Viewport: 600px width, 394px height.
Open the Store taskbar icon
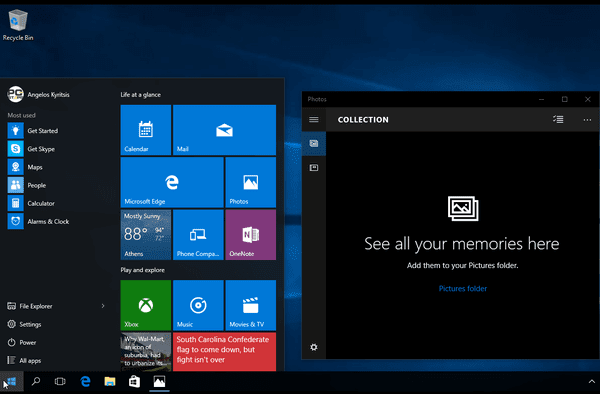[134, 381]
